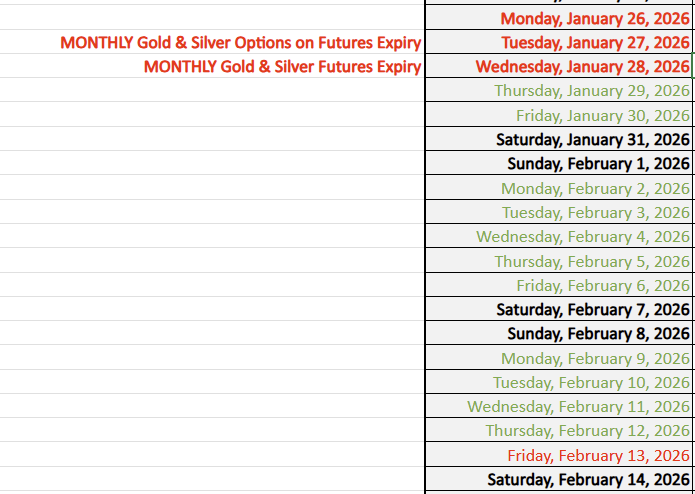Select the Thursday, February 5, 2026 cell

pyautogui.click(x=592, y=261)
